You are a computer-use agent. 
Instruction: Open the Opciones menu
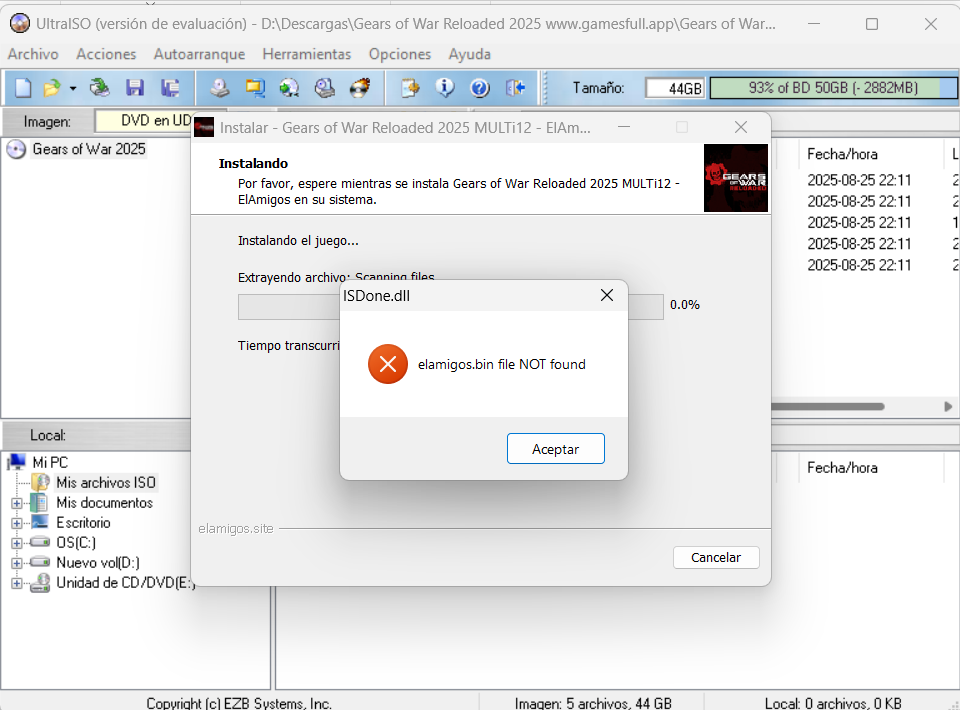(x=400, y=54)
